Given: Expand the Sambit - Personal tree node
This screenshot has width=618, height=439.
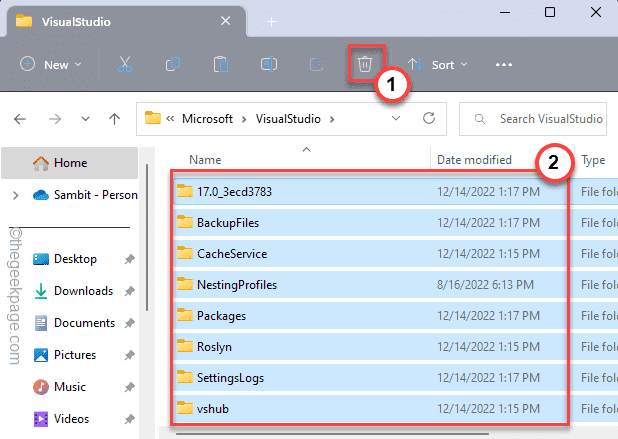Looking at the screenshot, I should click(15, 195).
